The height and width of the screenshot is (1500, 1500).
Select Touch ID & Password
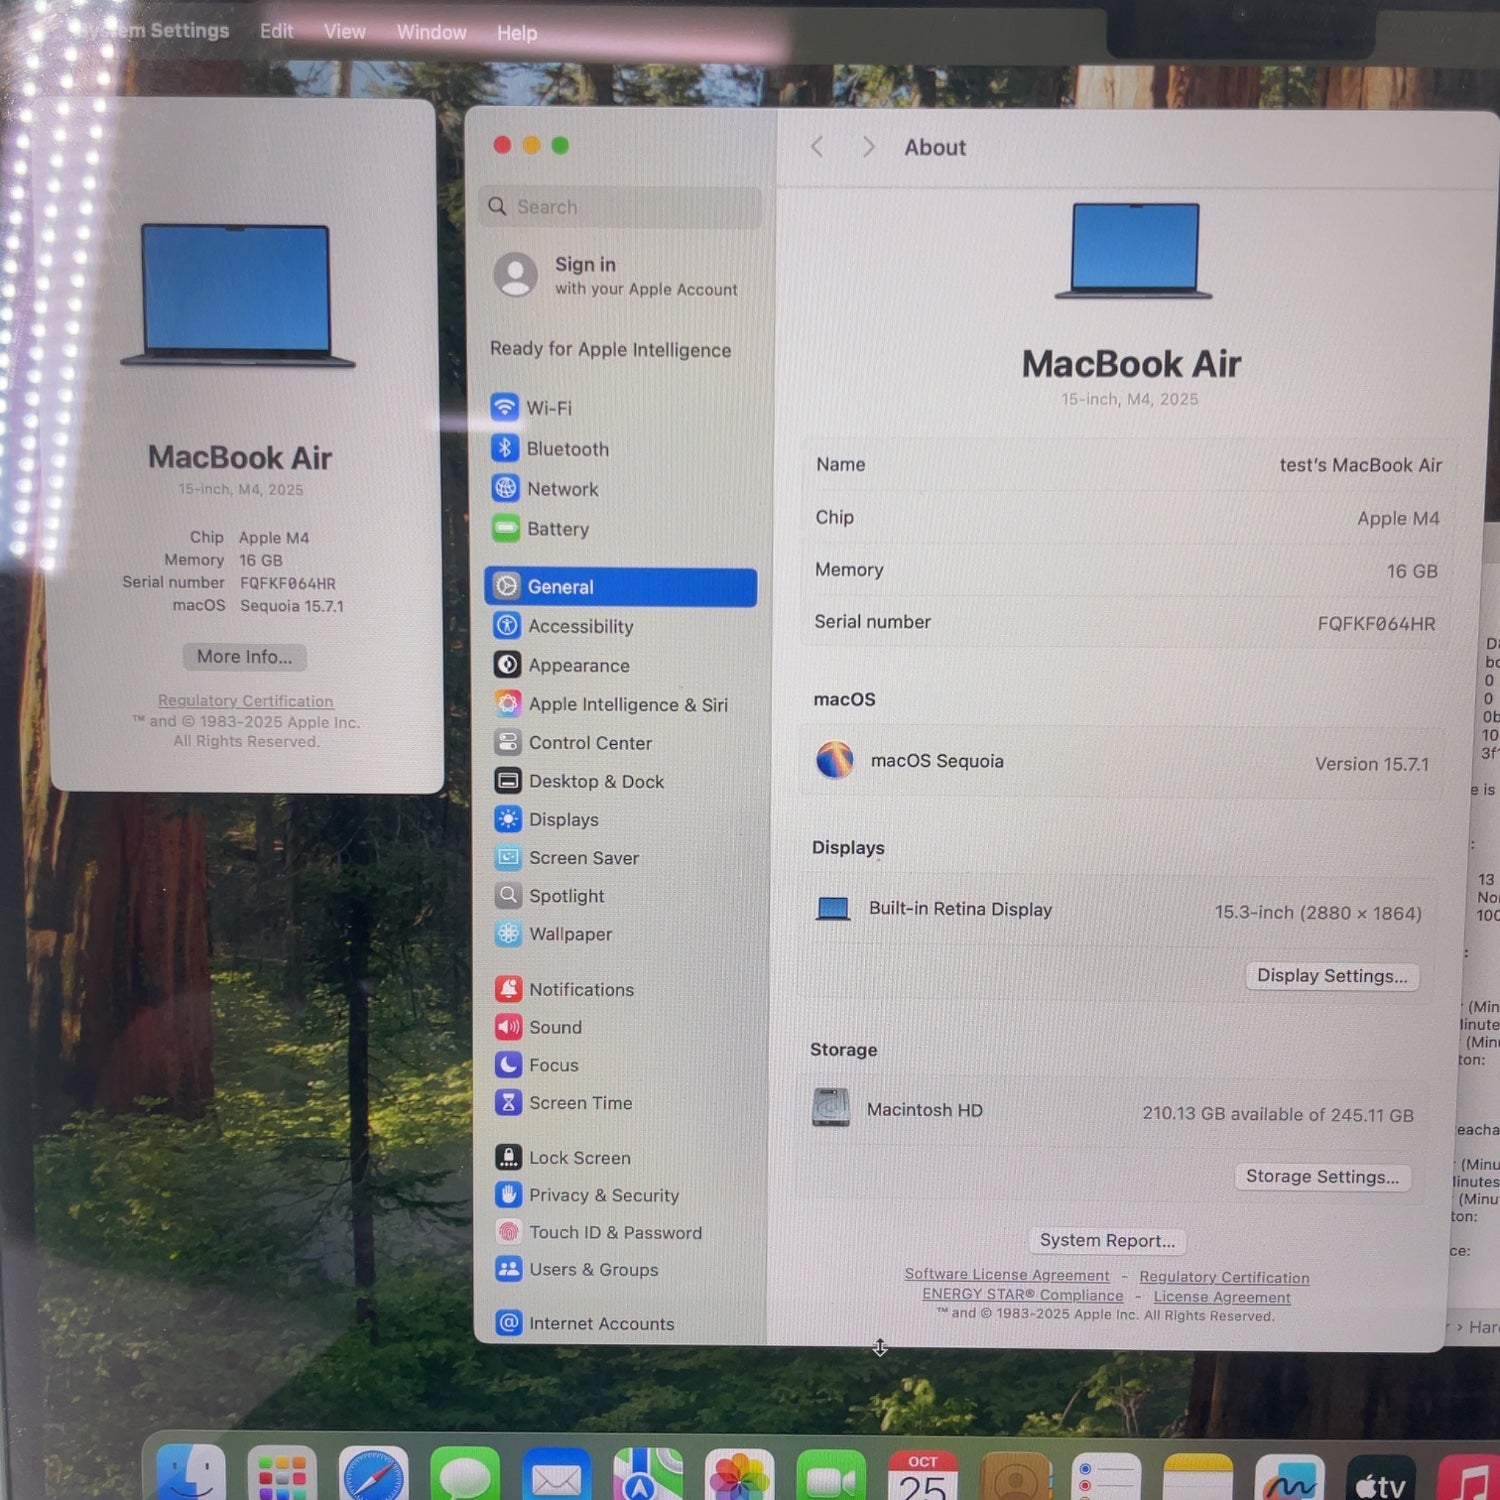pyautogui.click(x=614, y=1233)
